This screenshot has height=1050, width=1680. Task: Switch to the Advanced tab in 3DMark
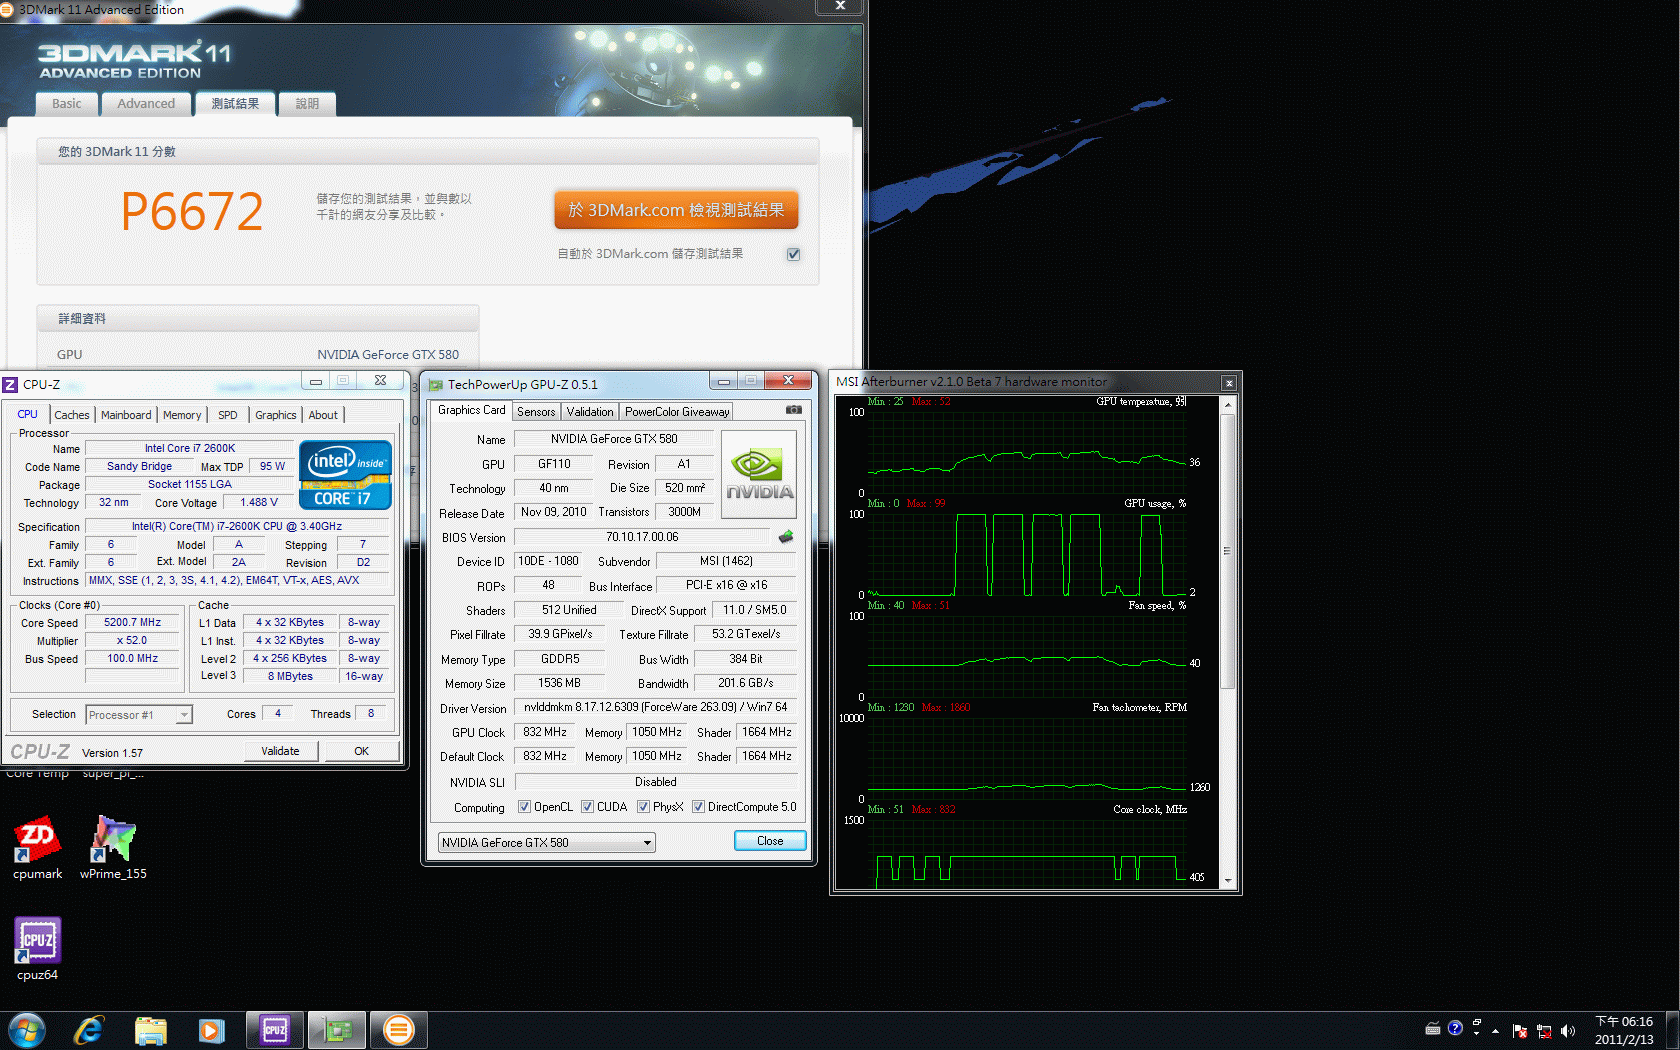pyautogui.click(x=146, y=103)
